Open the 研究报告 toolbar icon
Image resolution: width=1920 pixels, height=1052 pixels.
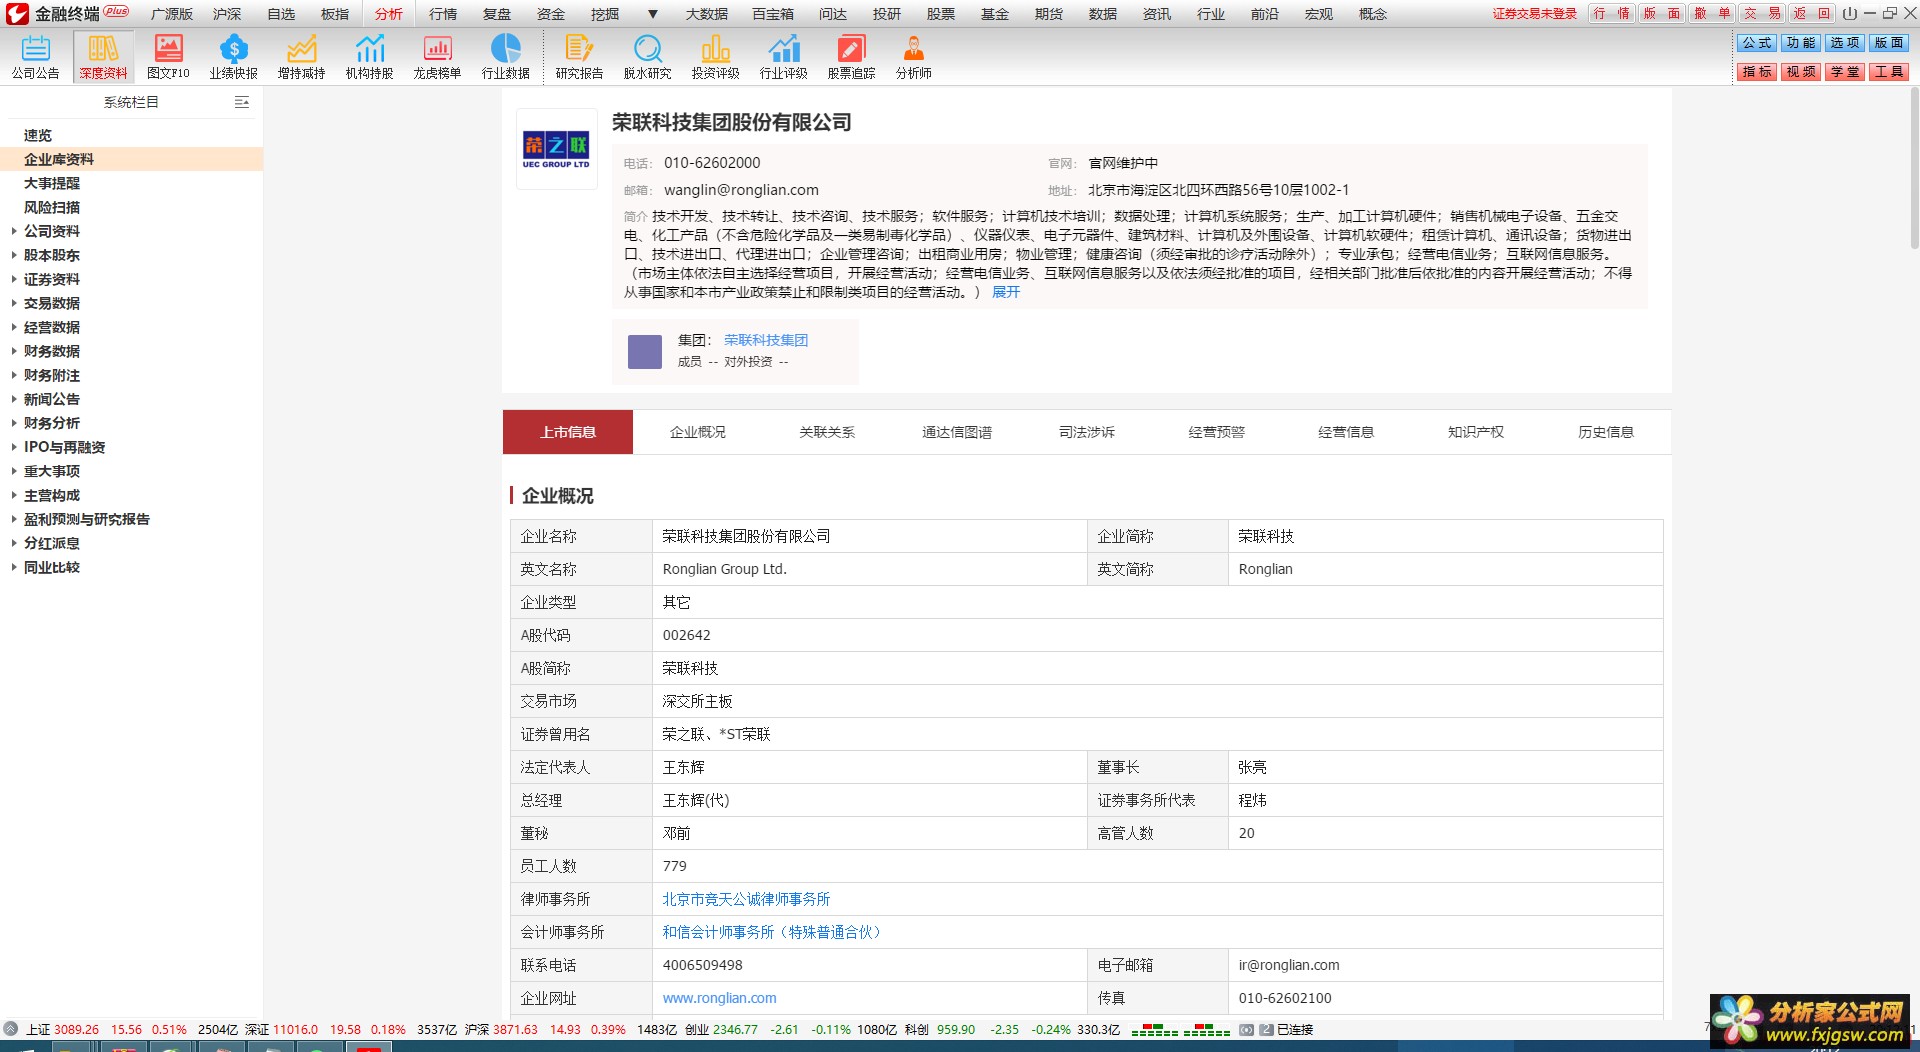[x=579, y=57]
